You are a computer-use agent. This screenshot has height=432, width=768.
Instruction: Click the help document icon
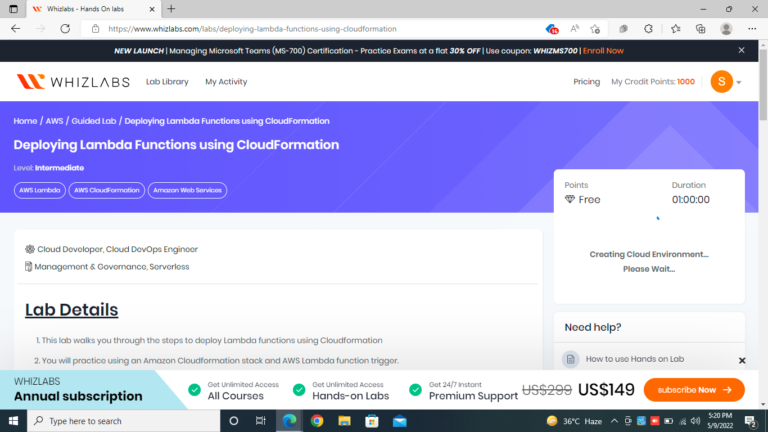[571, 360]
